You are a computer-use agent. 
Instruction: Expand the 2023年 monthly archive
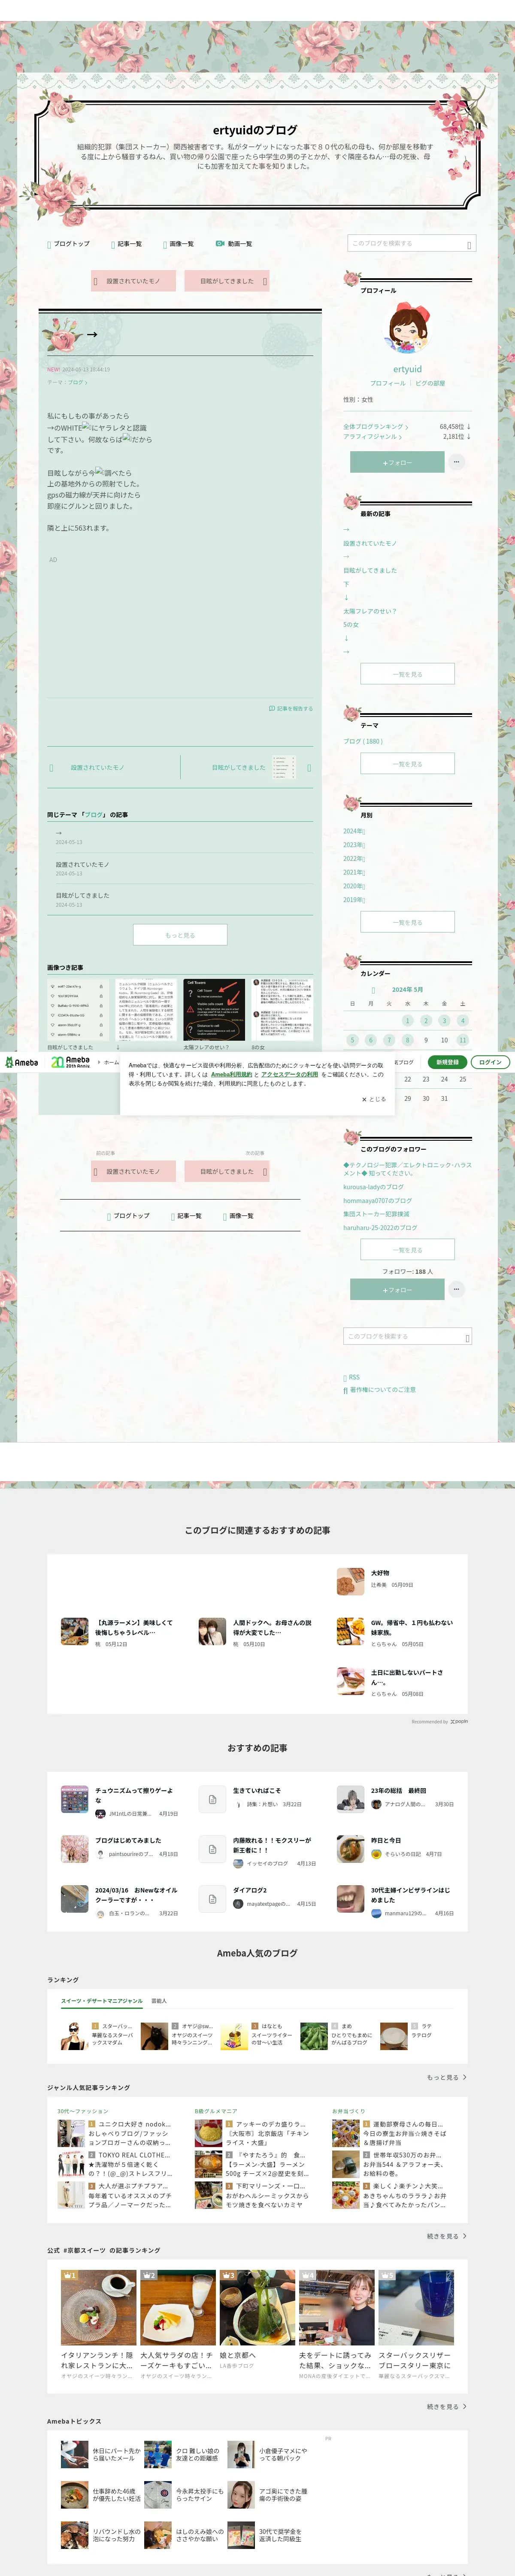click(x=354, y=845)
